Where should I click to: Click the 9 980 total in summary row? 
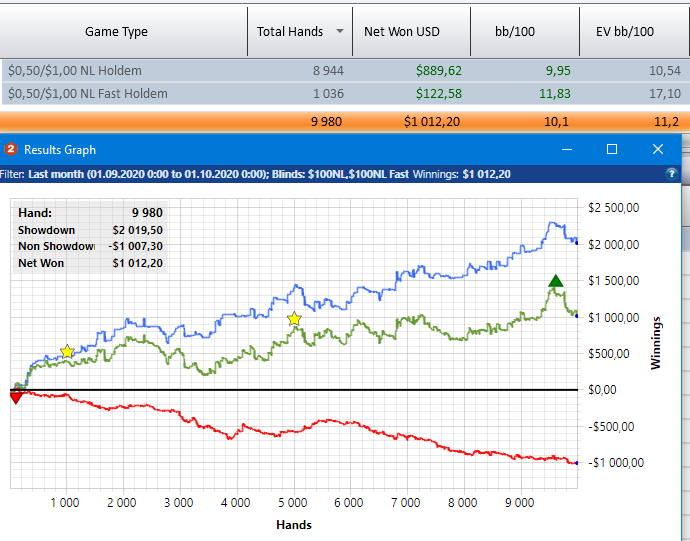click(x=326, y=121)
